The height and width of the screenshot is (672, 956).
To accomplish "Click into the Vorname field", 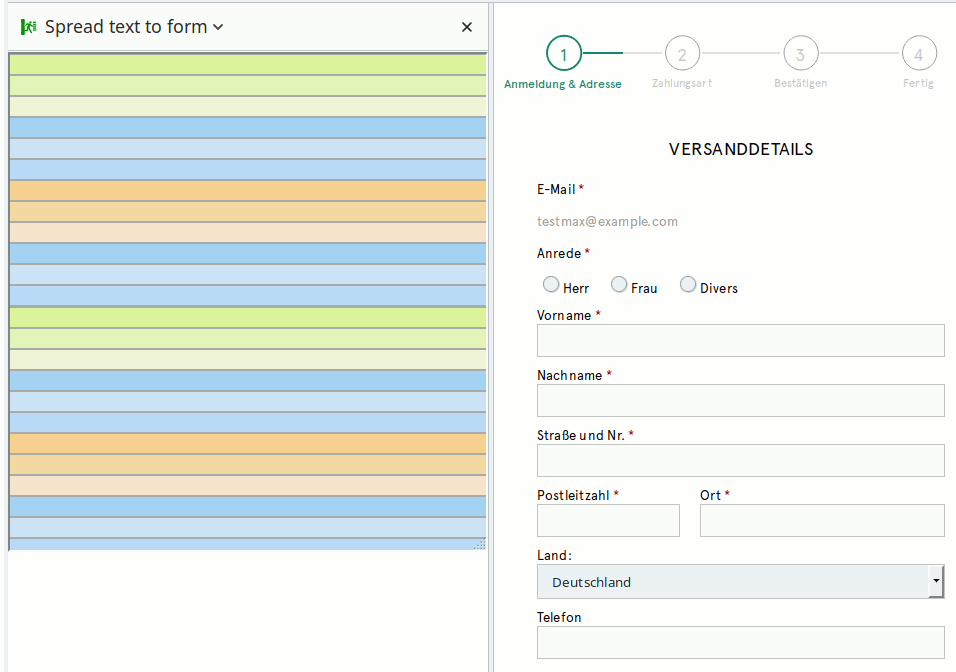I will 740,341.
